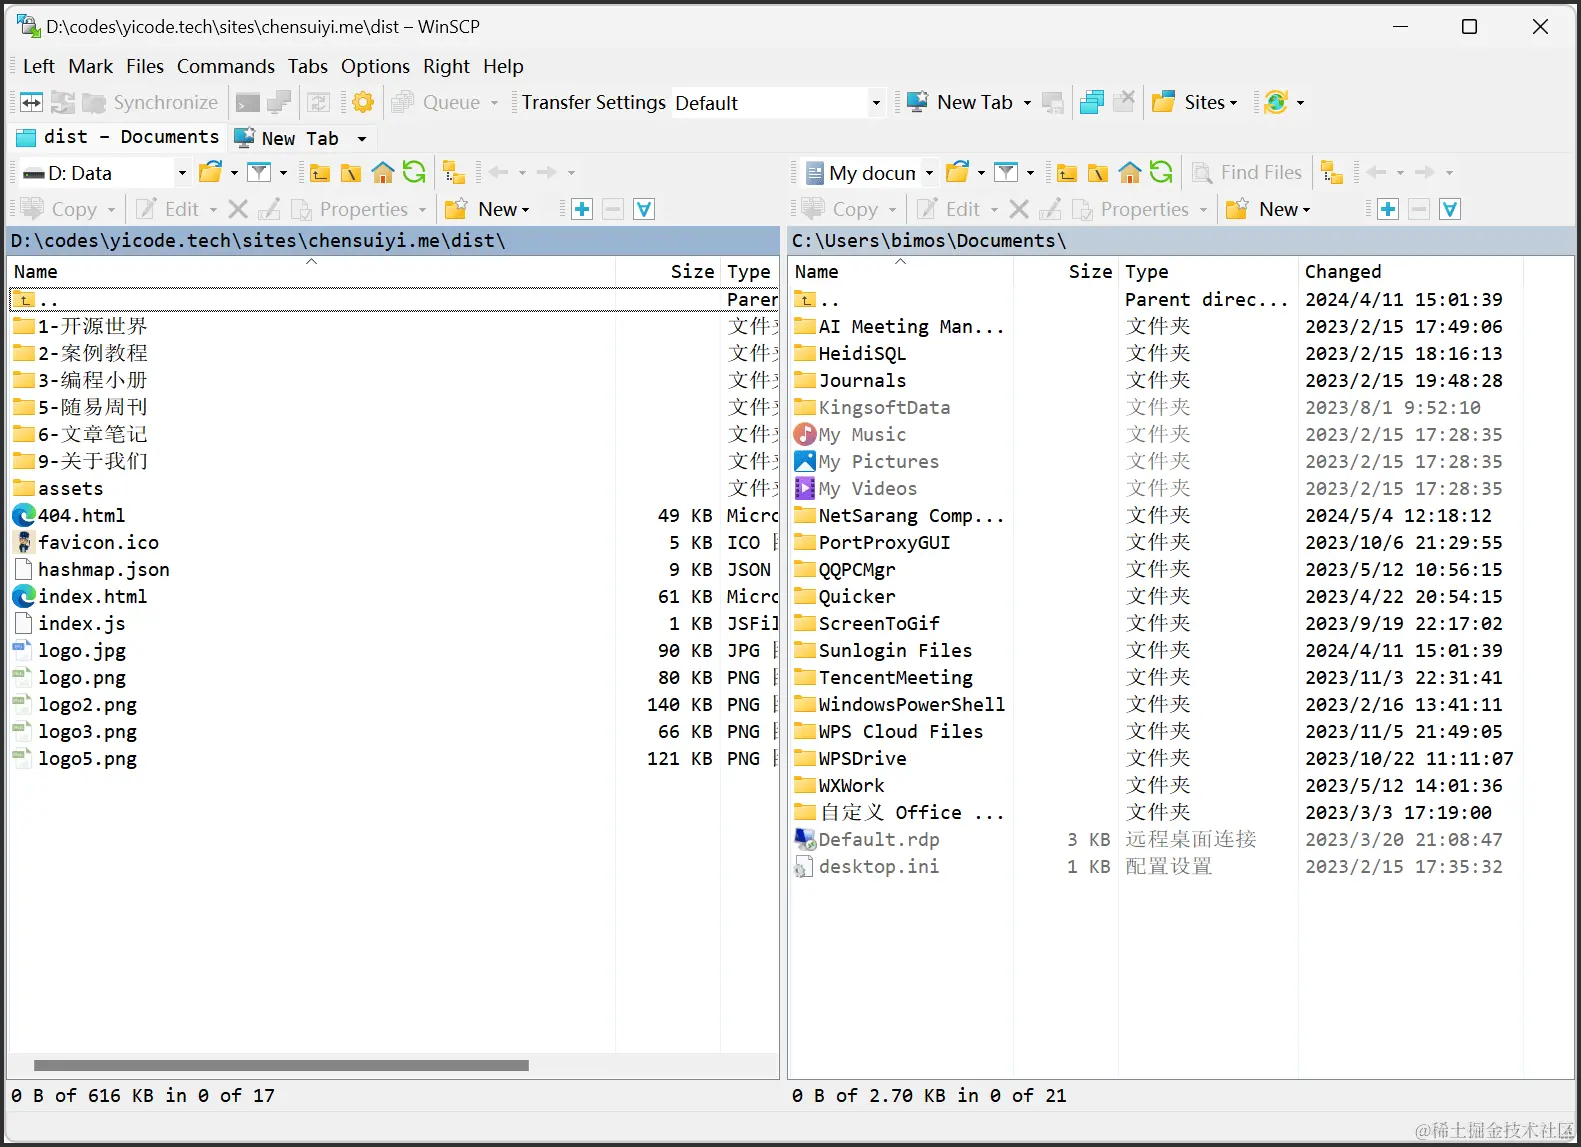This screenshot has width=1581, height=1147.
Task: Open dropdown arrow next to New Tab session tab
Action: click(x=362, y=139)
